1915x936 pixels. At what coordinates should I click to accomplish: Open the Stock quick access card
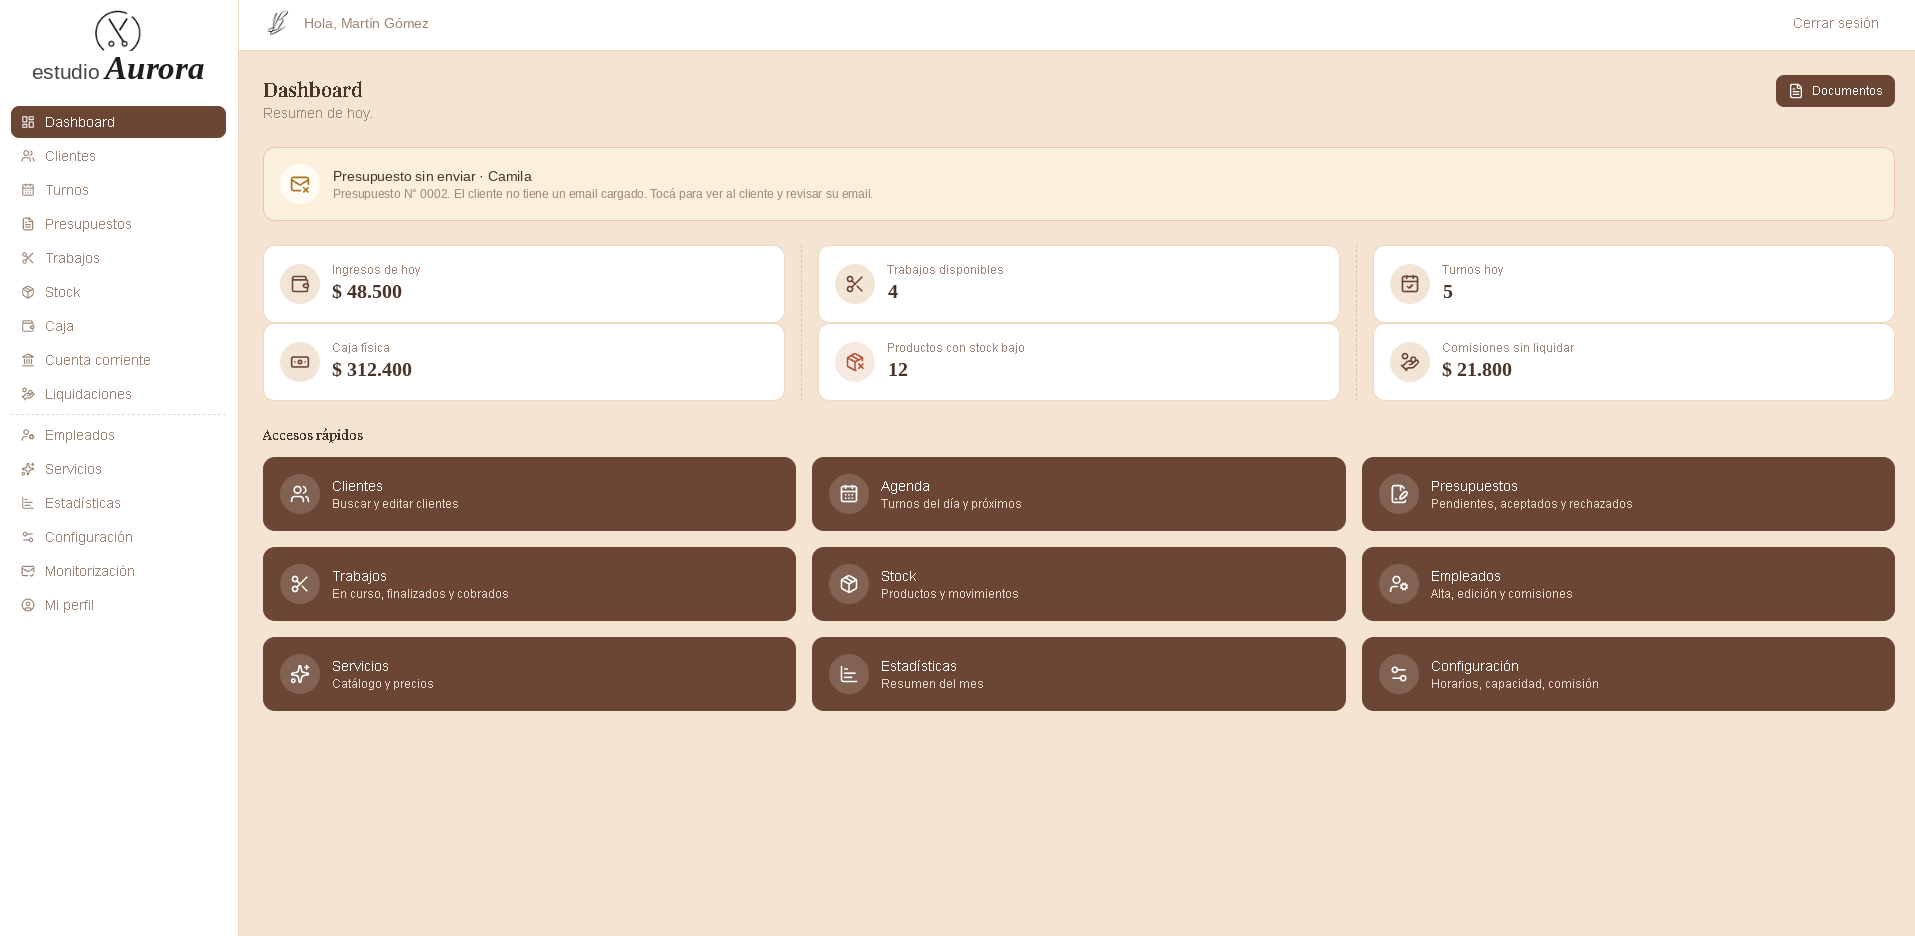[1078, 584]
